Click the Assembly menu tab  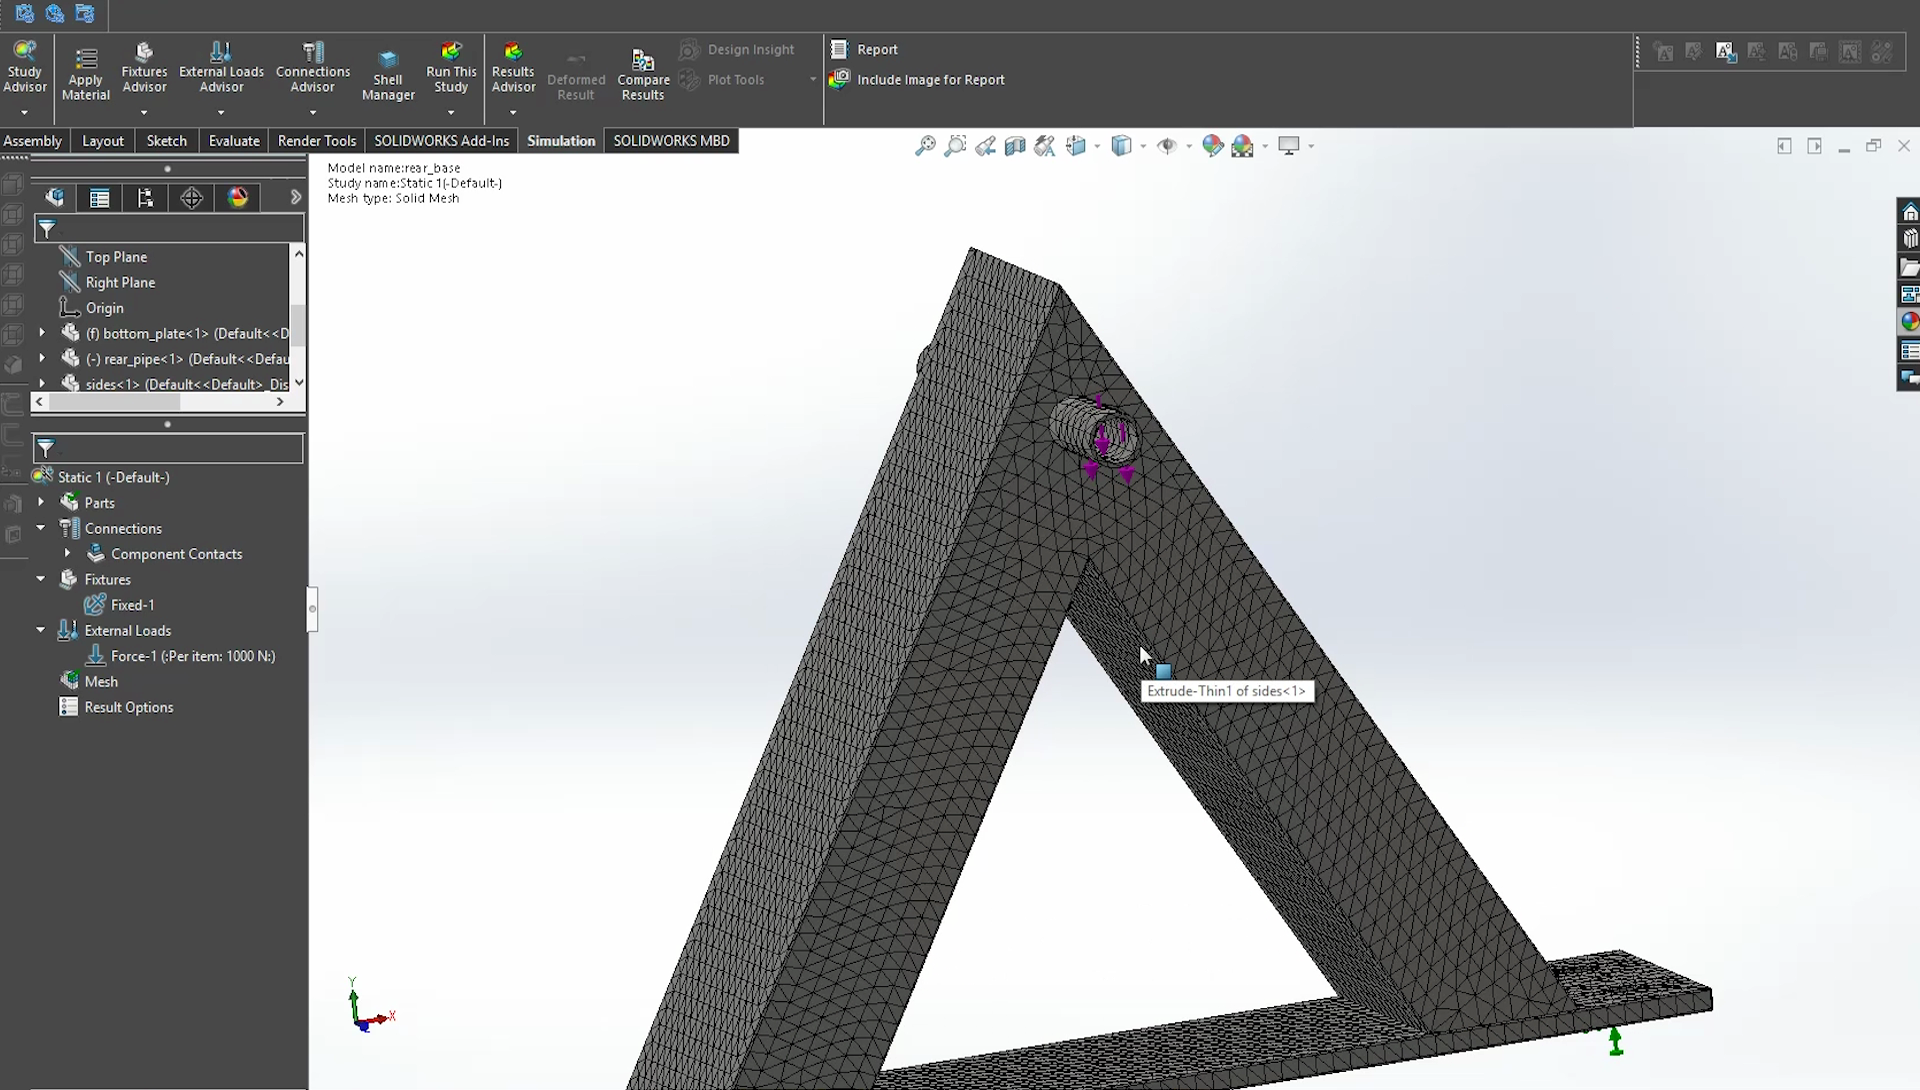tap(32, 140)
